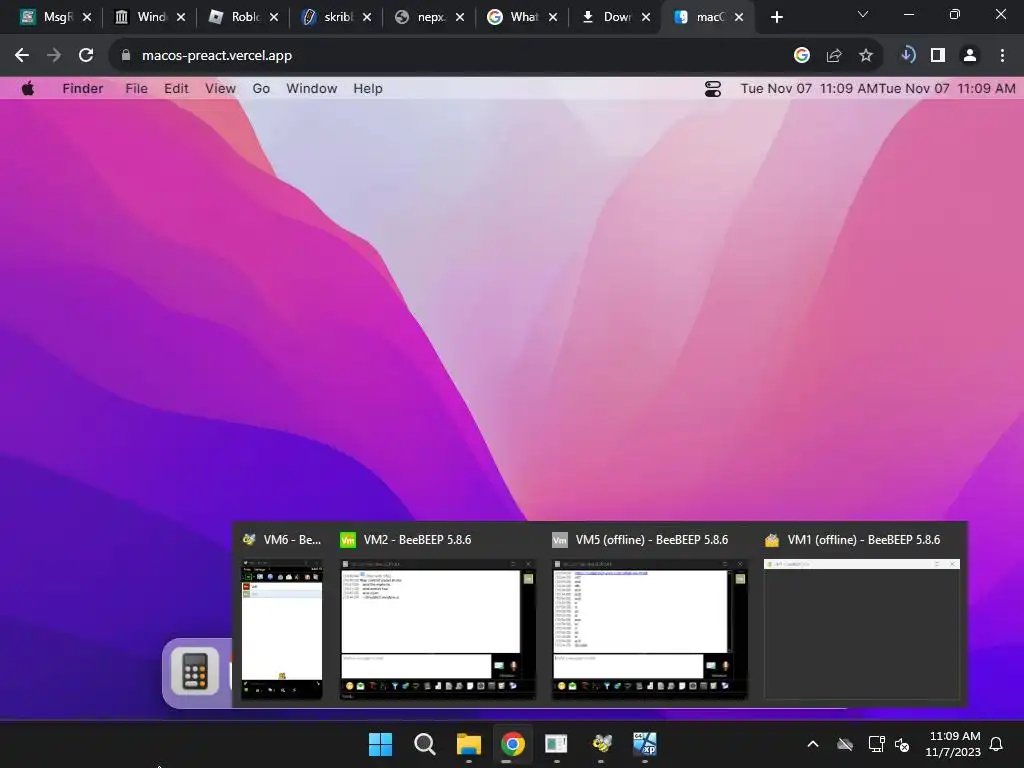The height and width of the screenshot is (768, 1024).
Task: Share this page via the share icon
Action: click(833, 56)
